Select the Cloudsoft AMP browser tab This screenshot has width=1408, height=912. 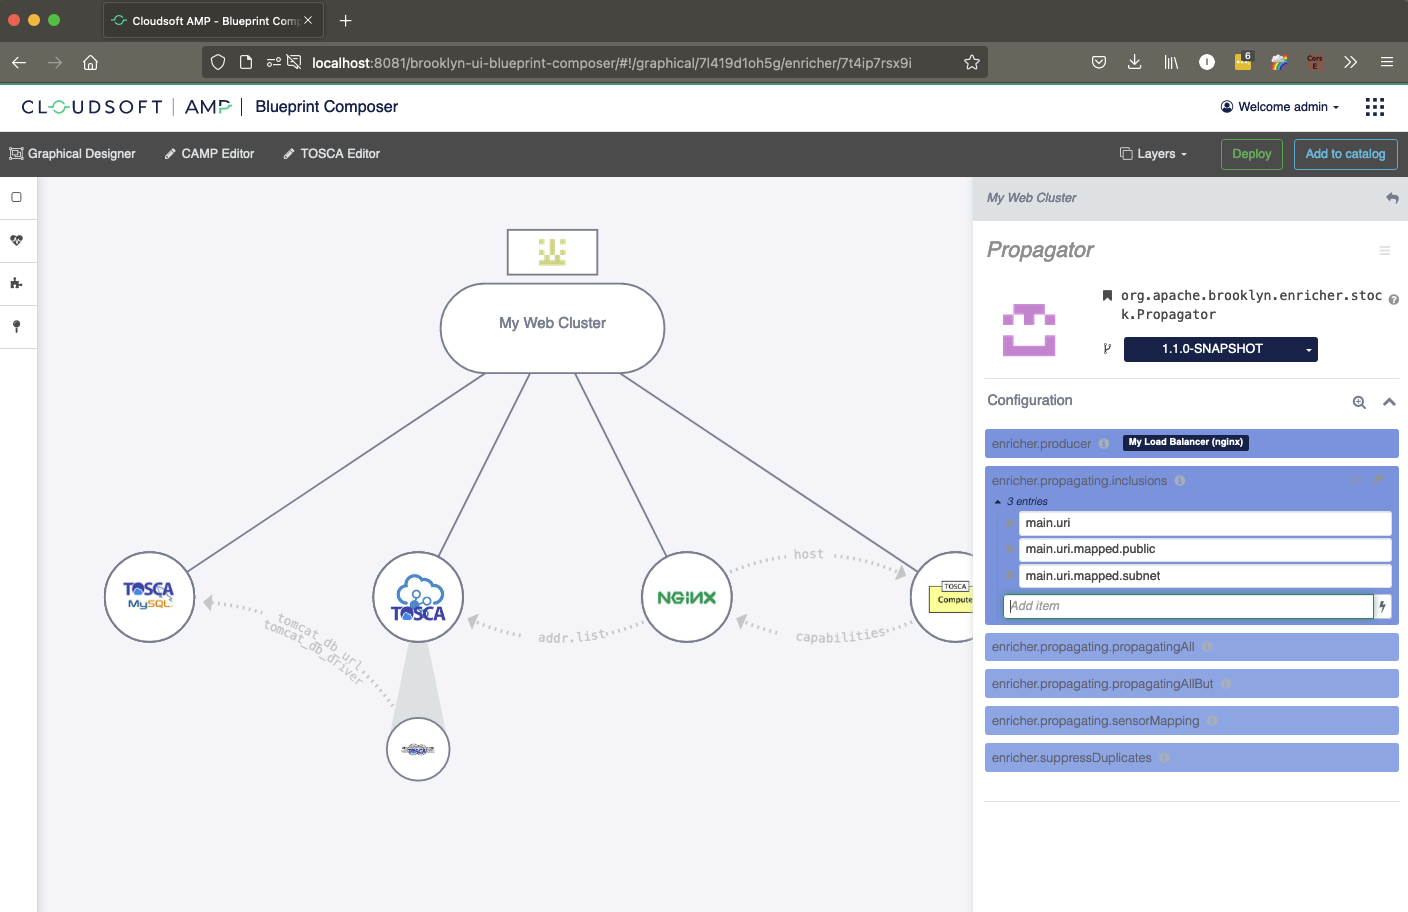(x=212, y=20)
